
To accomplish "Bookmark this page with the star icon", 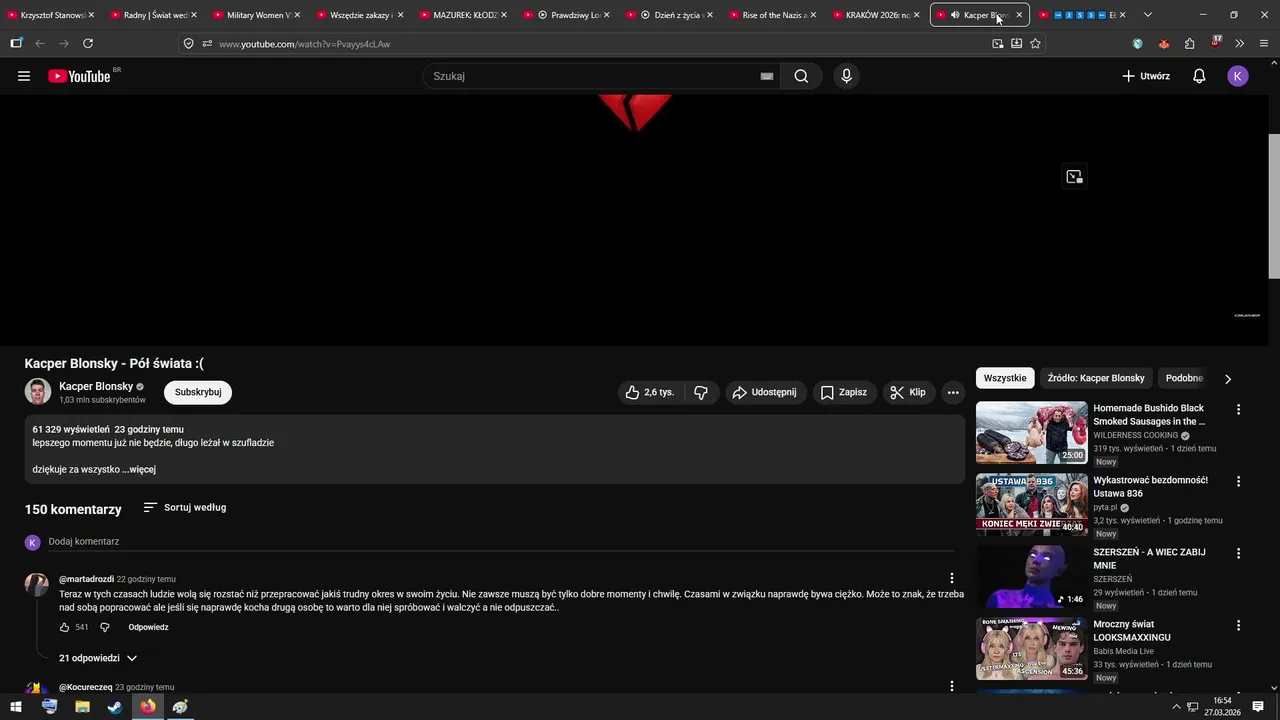I will (1035, 44).
